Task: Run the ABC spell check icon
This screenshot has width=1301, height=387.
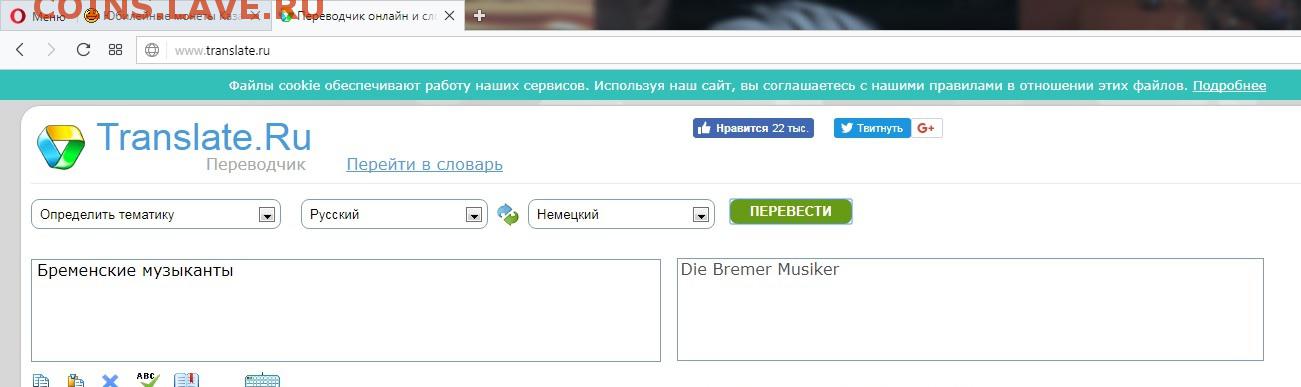Action: pos(147,379)
